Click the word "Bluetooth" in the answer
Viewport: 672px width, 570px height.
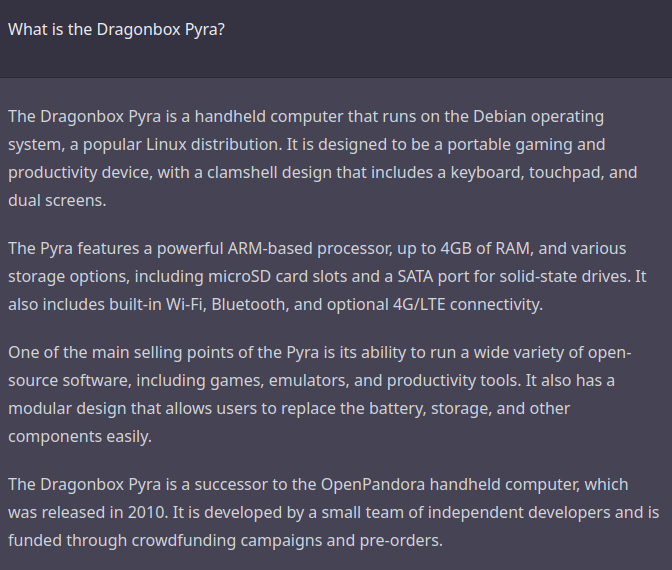tap(248, 304)
